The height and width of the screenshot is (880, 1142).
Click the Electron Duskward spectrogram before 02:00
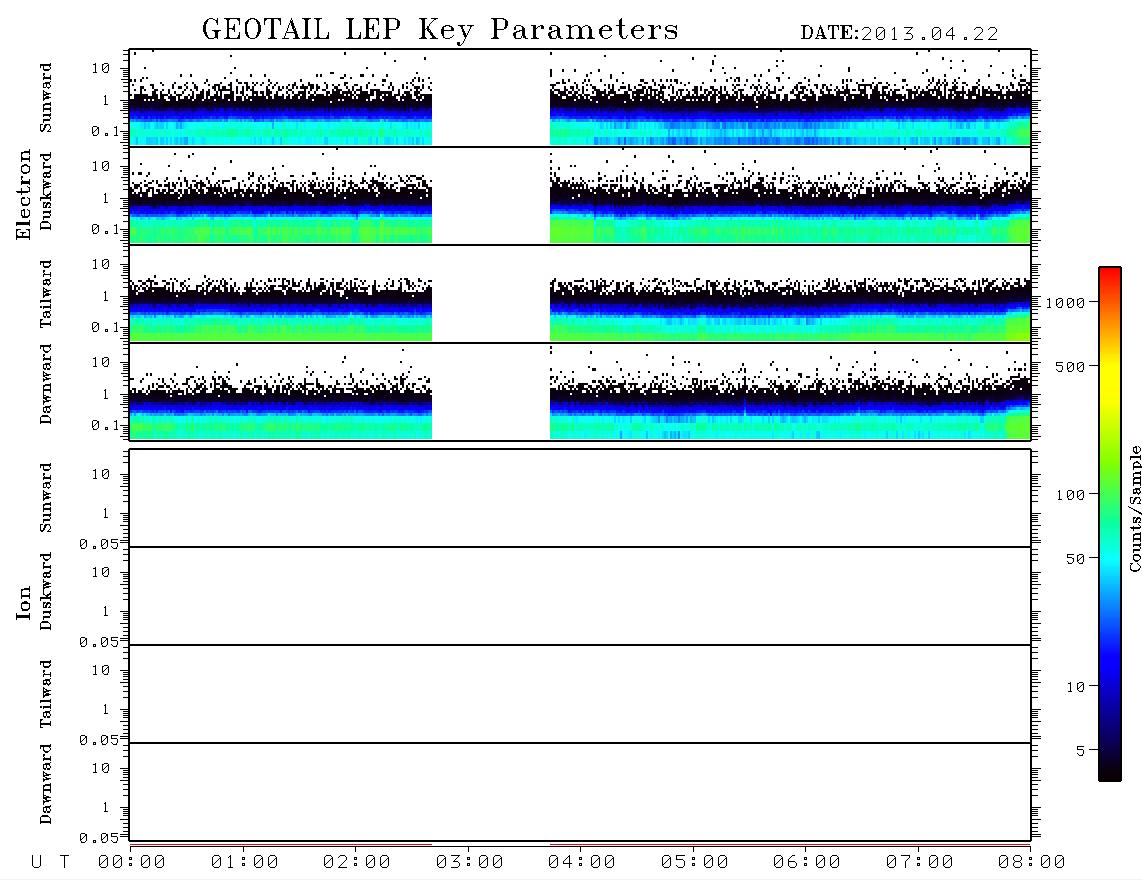280,196
